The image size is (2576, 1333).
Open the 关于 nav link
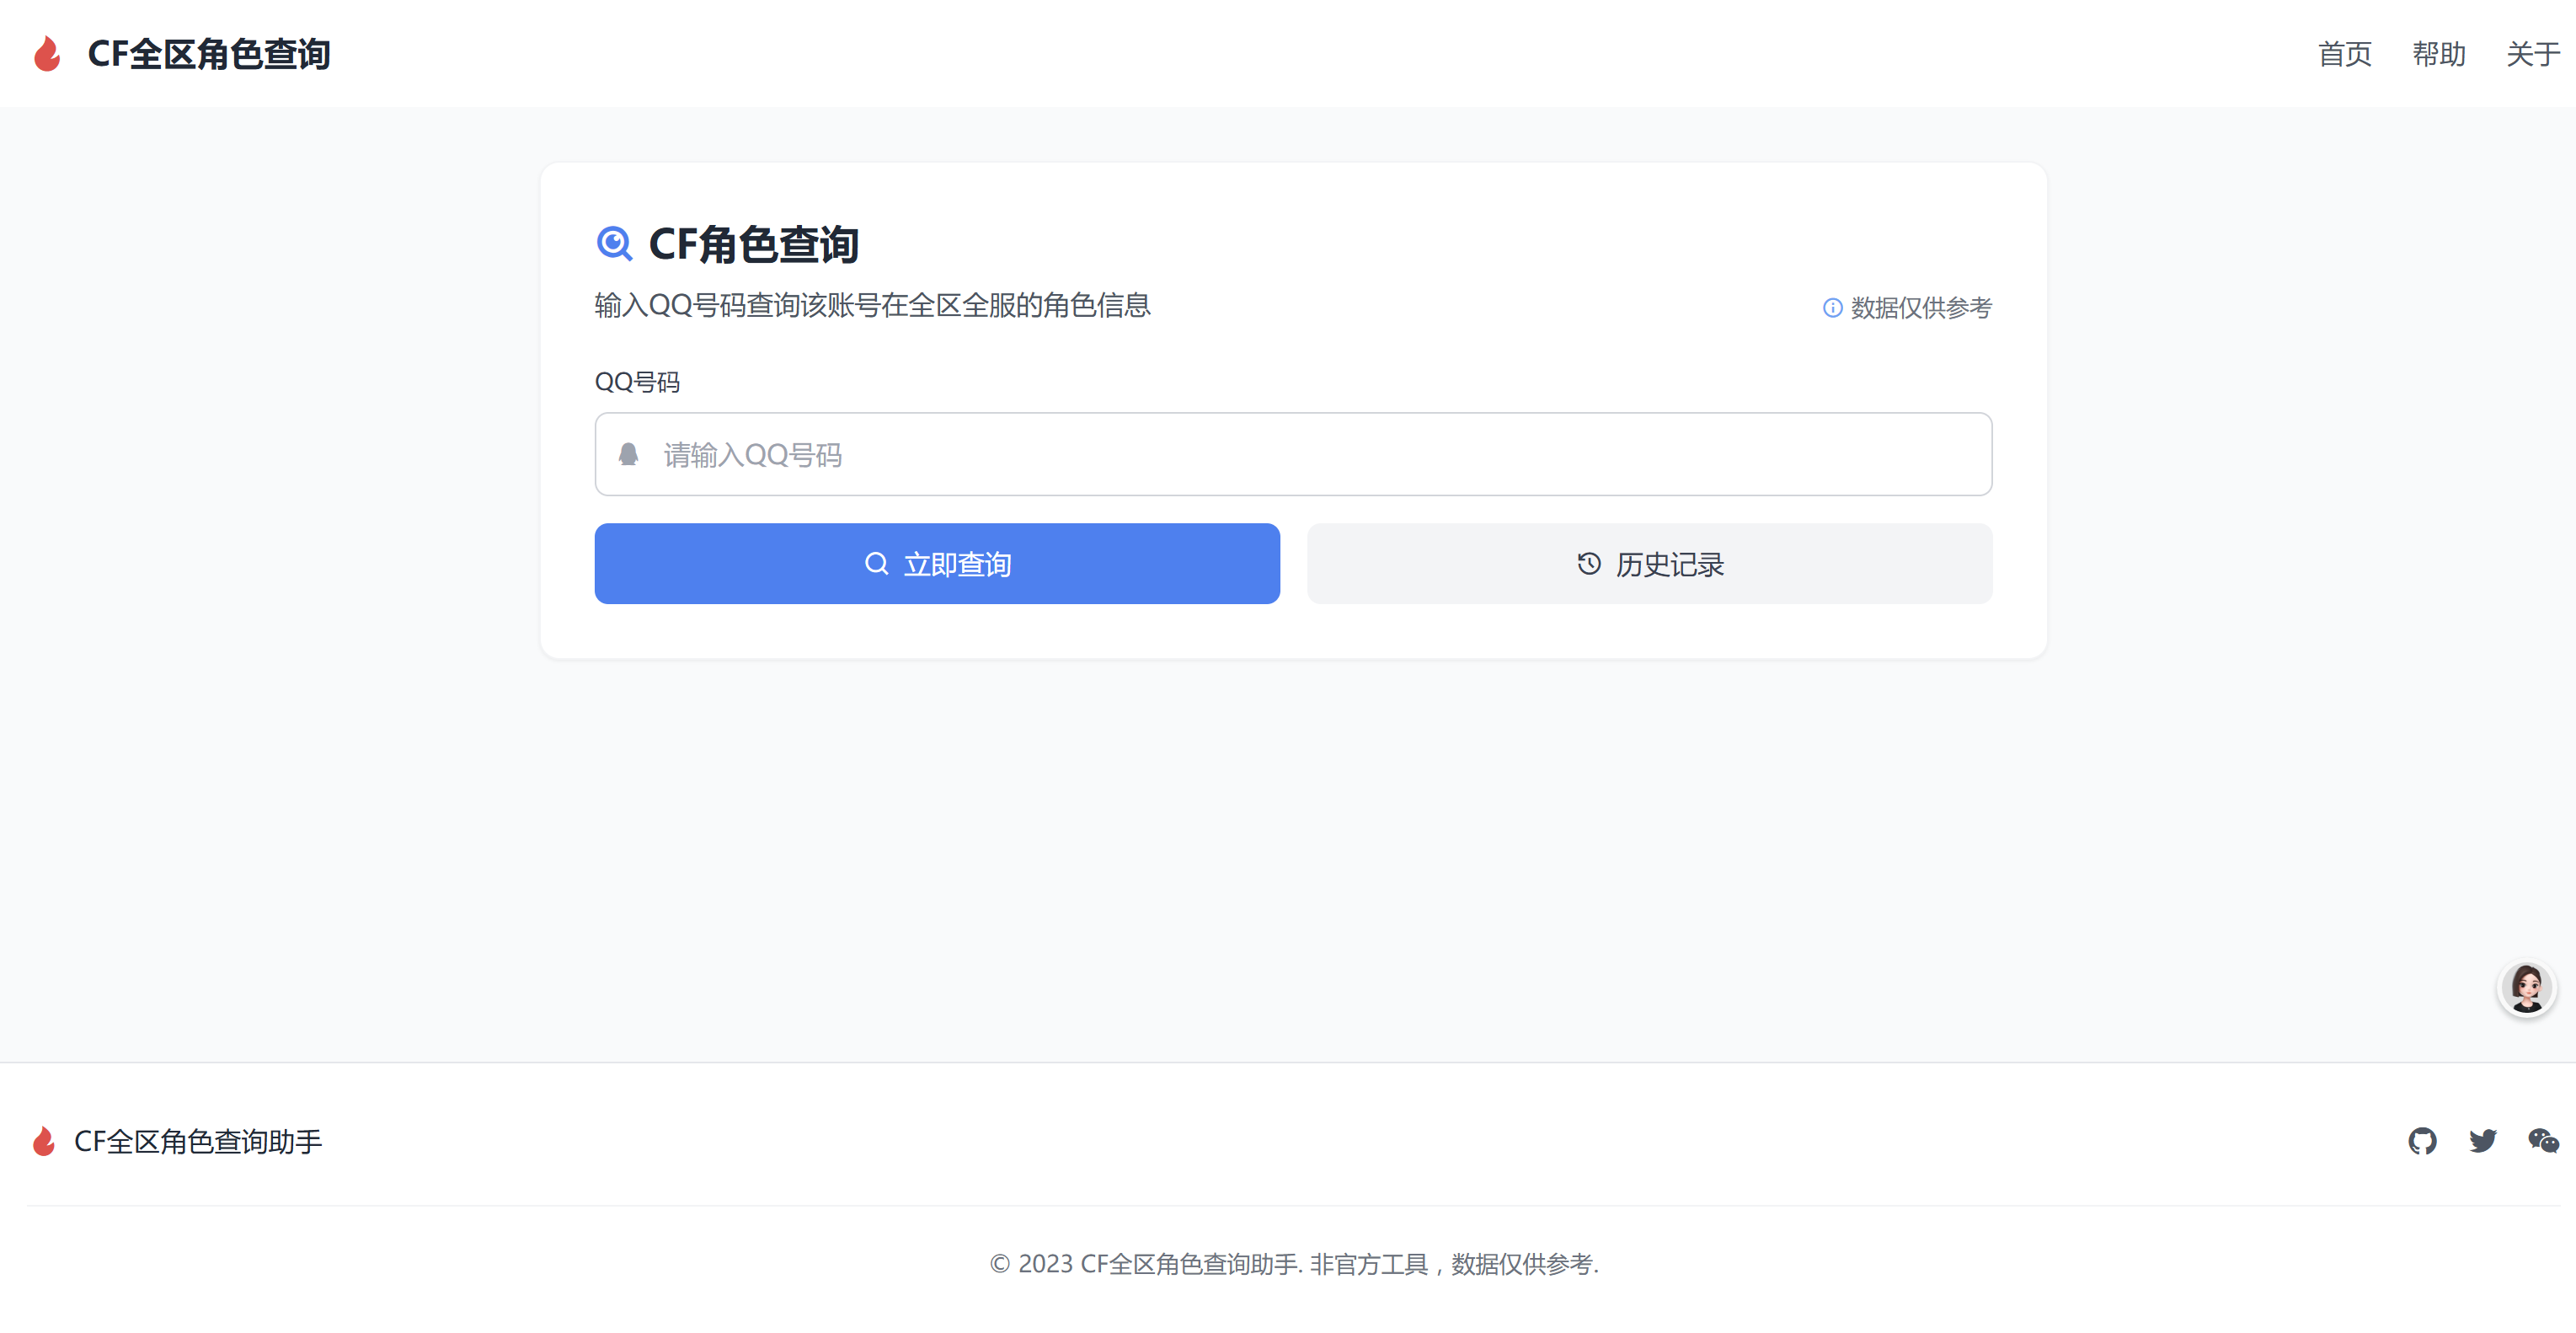pyautogui.click(x=2532, y=54)
